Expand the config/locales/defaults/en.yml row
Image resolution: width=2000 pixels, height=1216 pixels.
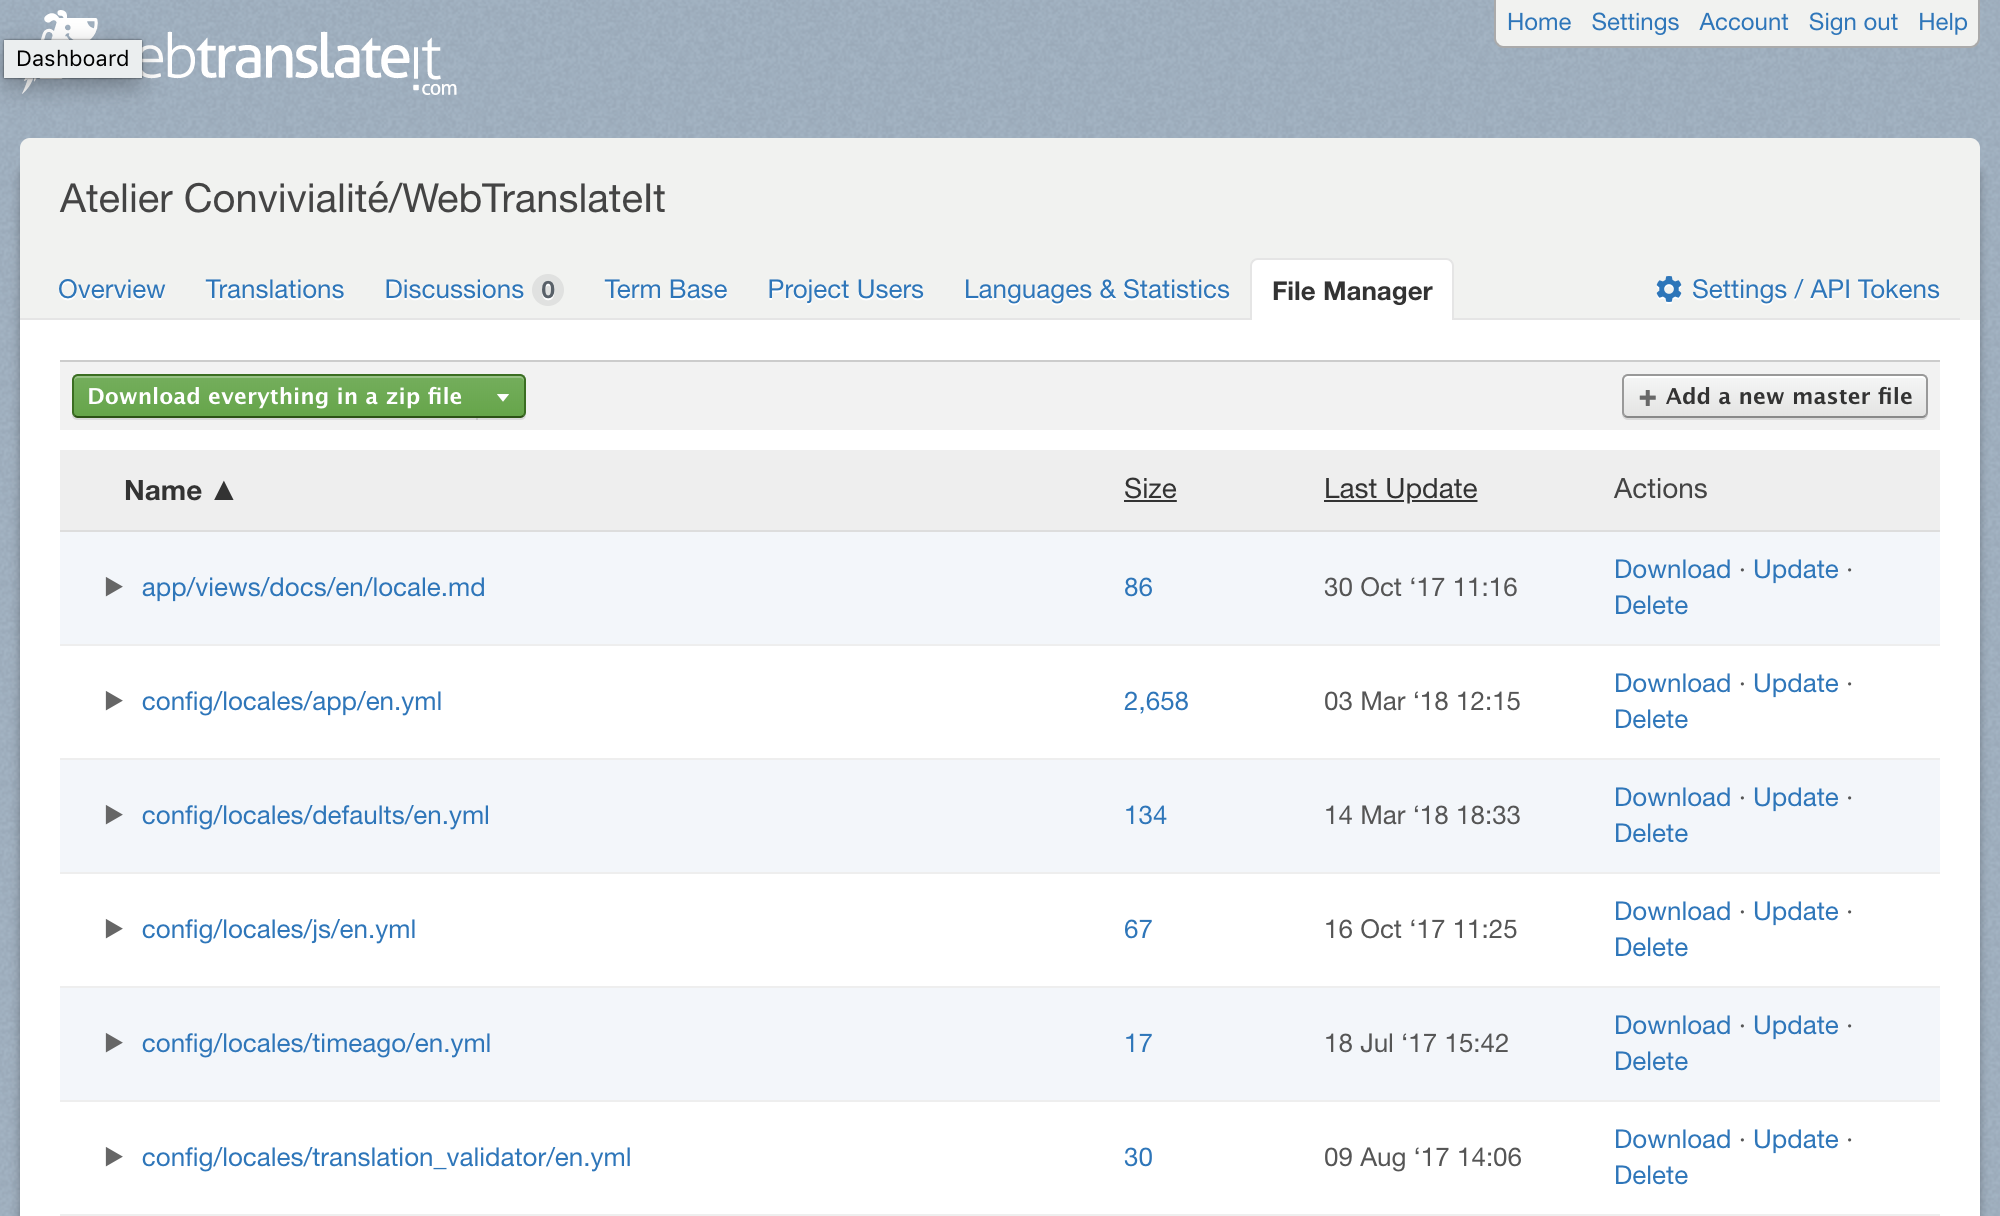coord(114,815)
